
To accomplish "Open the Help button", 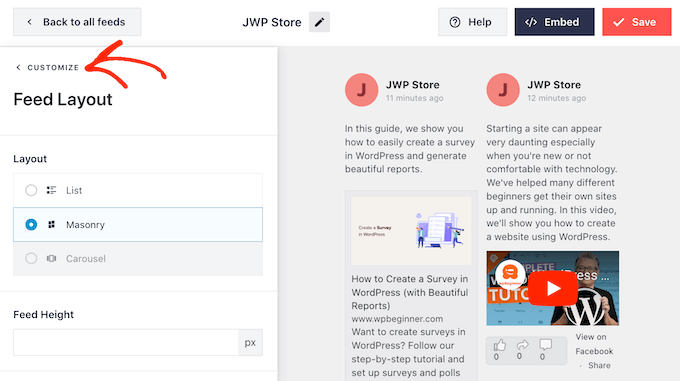I will 472,22.
